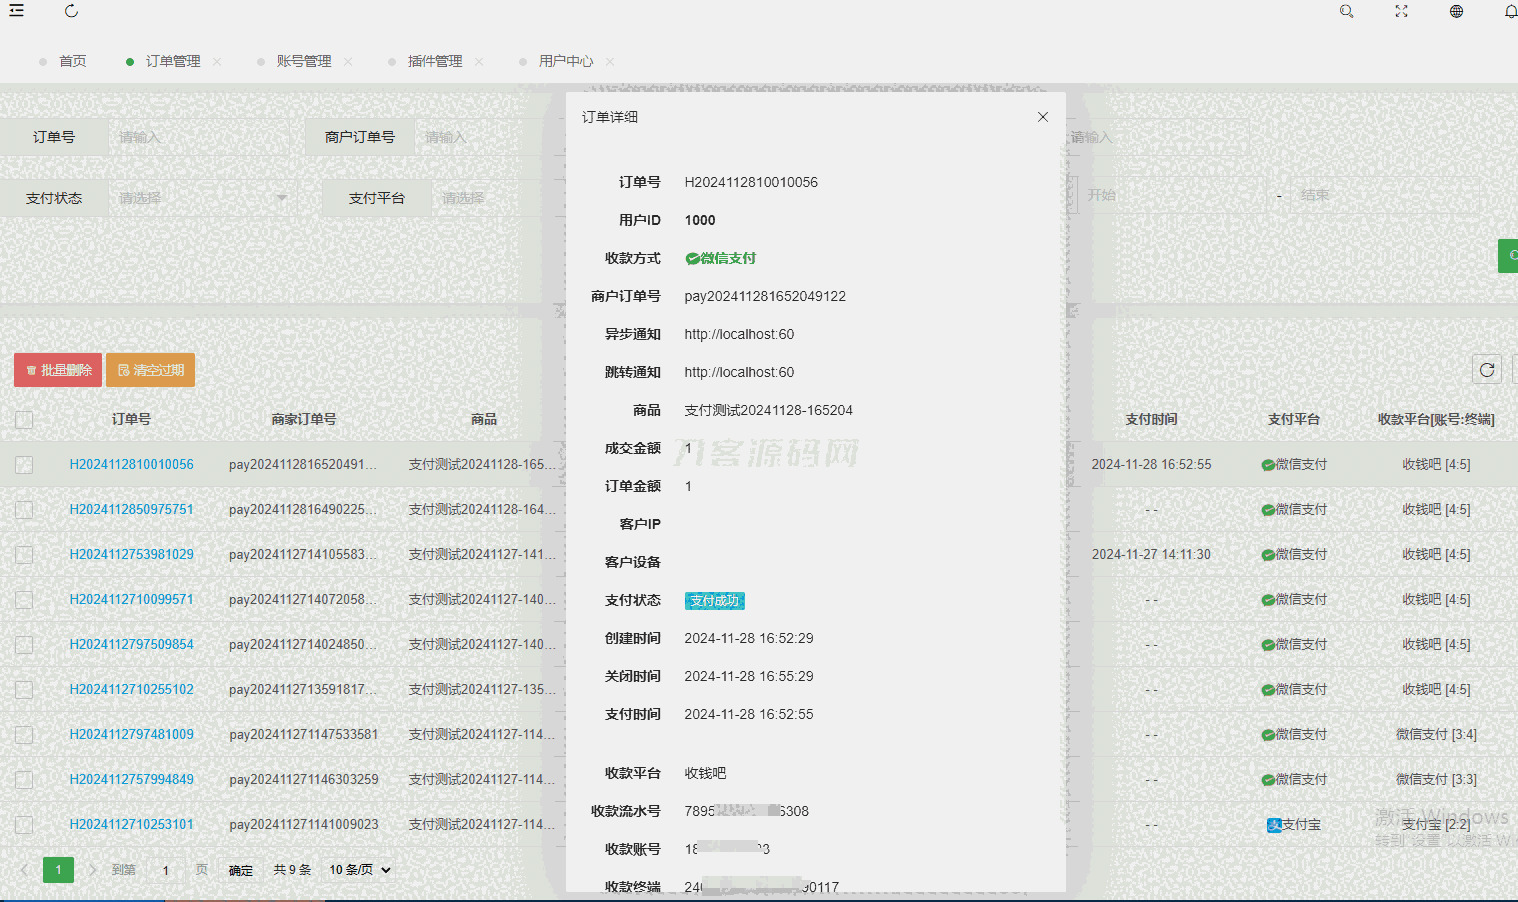This screenshot has width=1518, height=902.
Task: Switch to the 用户中心 tab
Action: tap(565, 62)
